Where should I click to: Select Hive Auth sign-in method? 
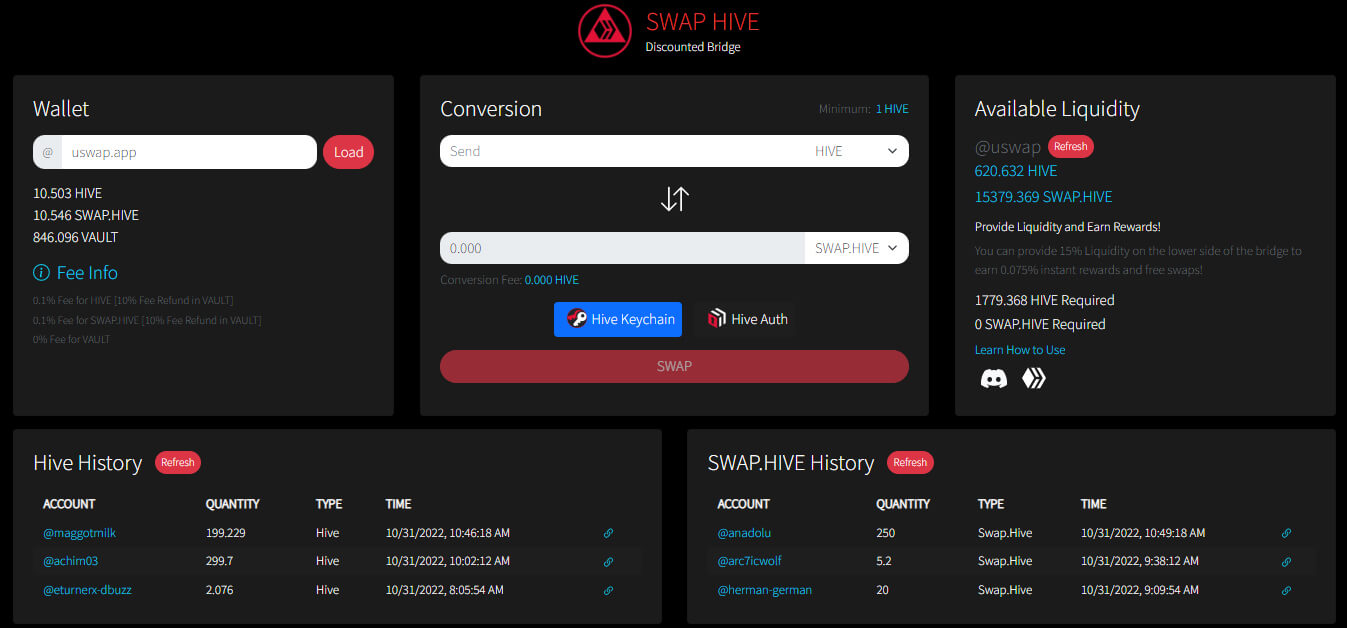(747, 319)
